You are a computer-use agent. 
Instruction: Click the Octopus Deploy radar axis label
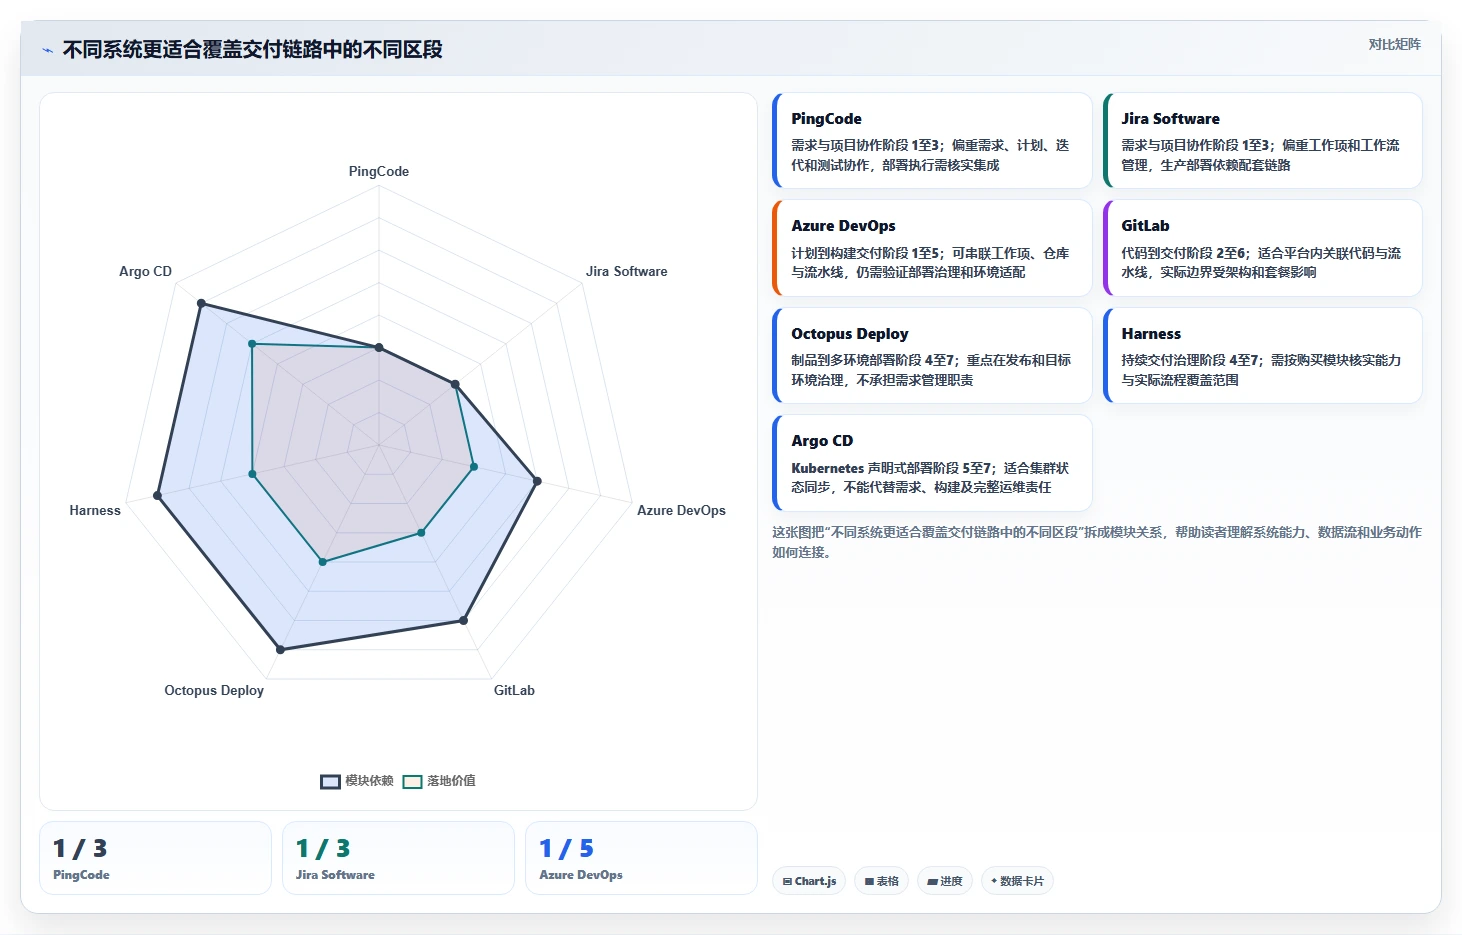click(214, 690)
